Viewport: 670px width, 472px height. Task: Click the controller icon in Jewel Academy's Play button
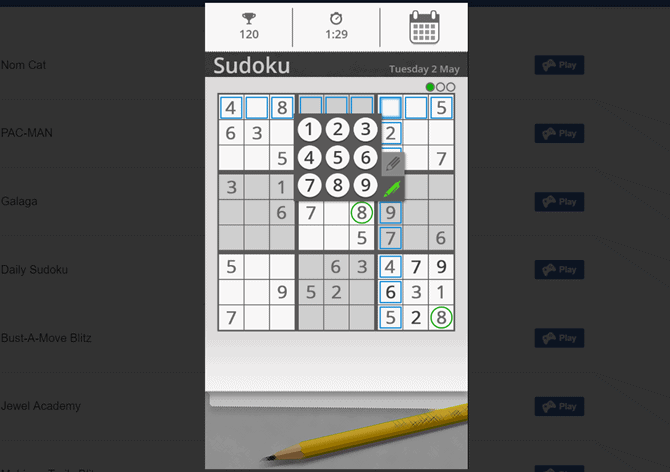pyautogui.click(x=549, y=407)
